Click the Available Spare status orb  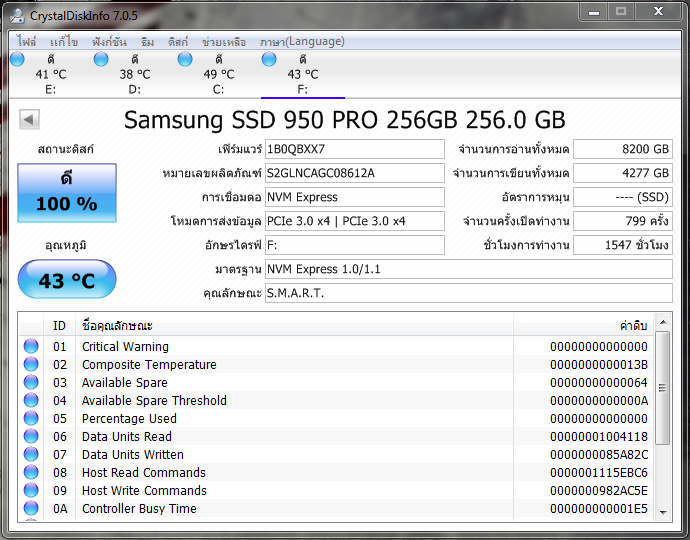[31, 383]
